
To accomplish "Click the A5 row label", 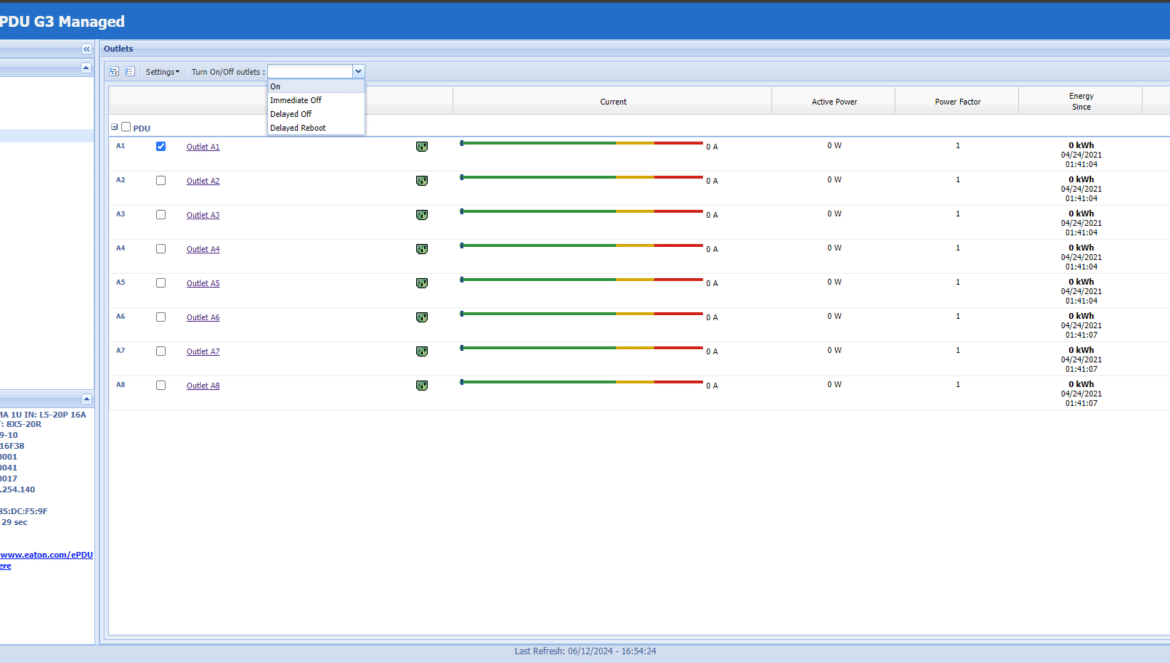I will click(121, 283).
